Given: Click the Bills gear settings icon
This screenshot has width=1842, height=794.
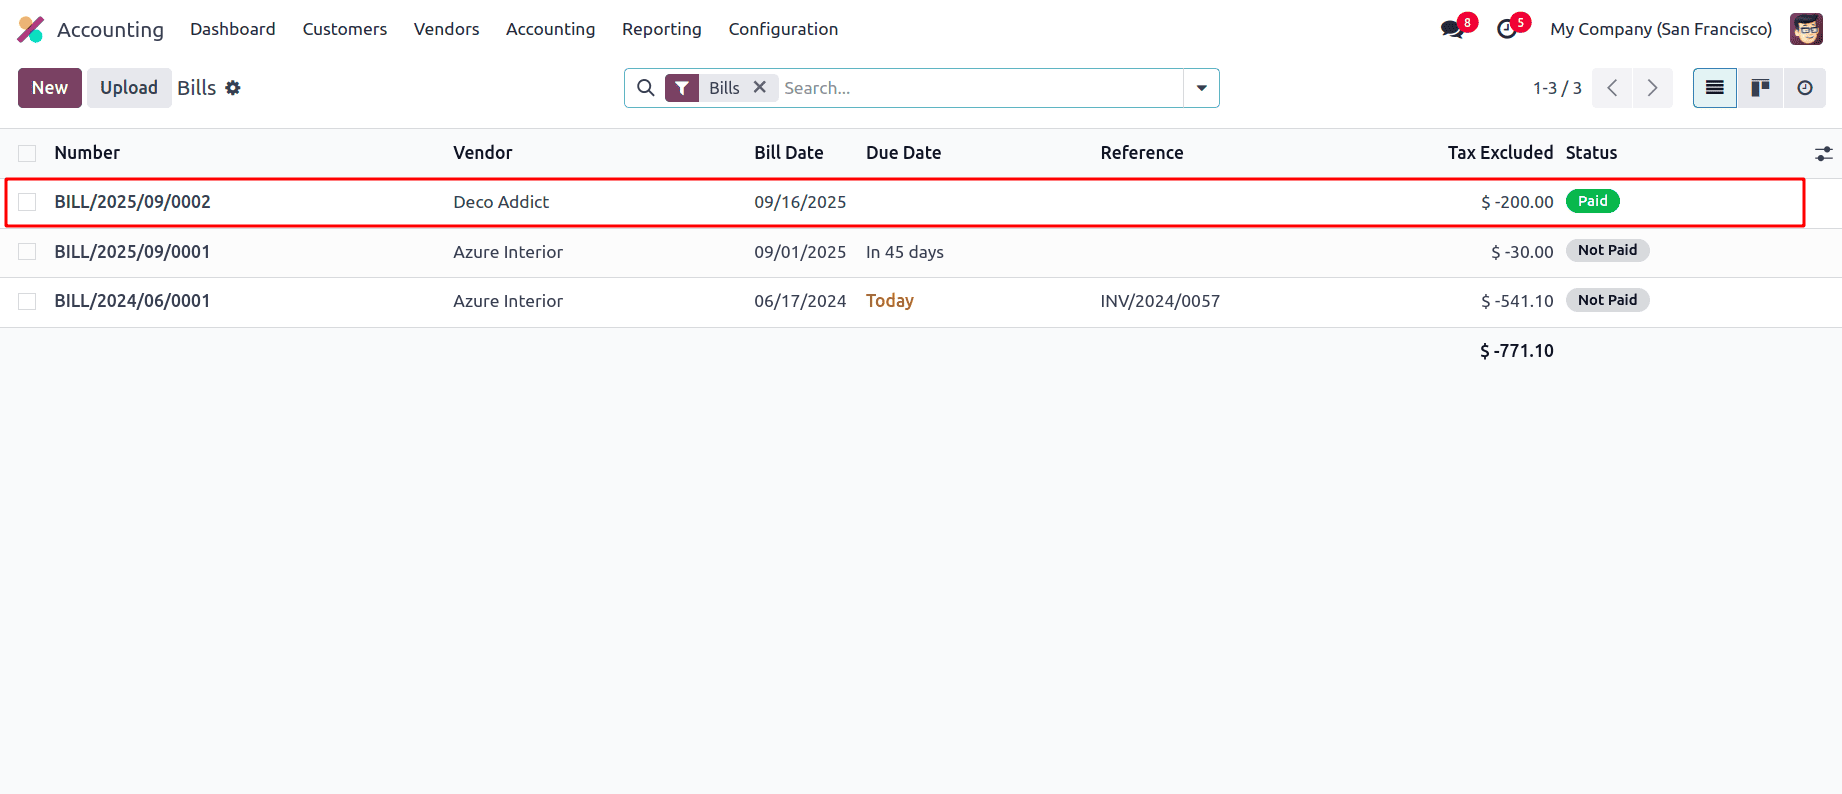Looking at the screenshot, I should (233, 88).
